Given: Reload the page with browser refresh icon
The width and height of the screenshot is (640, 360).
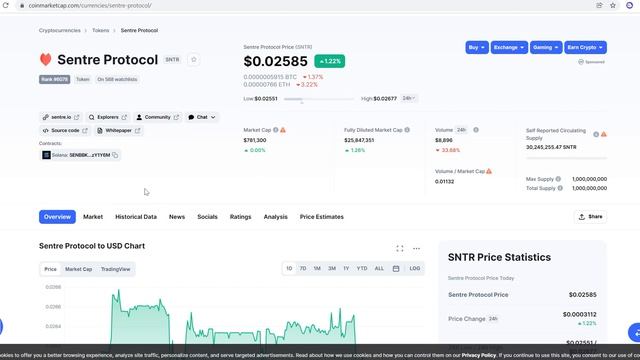Looking at the screenshot, I should pos(6,5).
